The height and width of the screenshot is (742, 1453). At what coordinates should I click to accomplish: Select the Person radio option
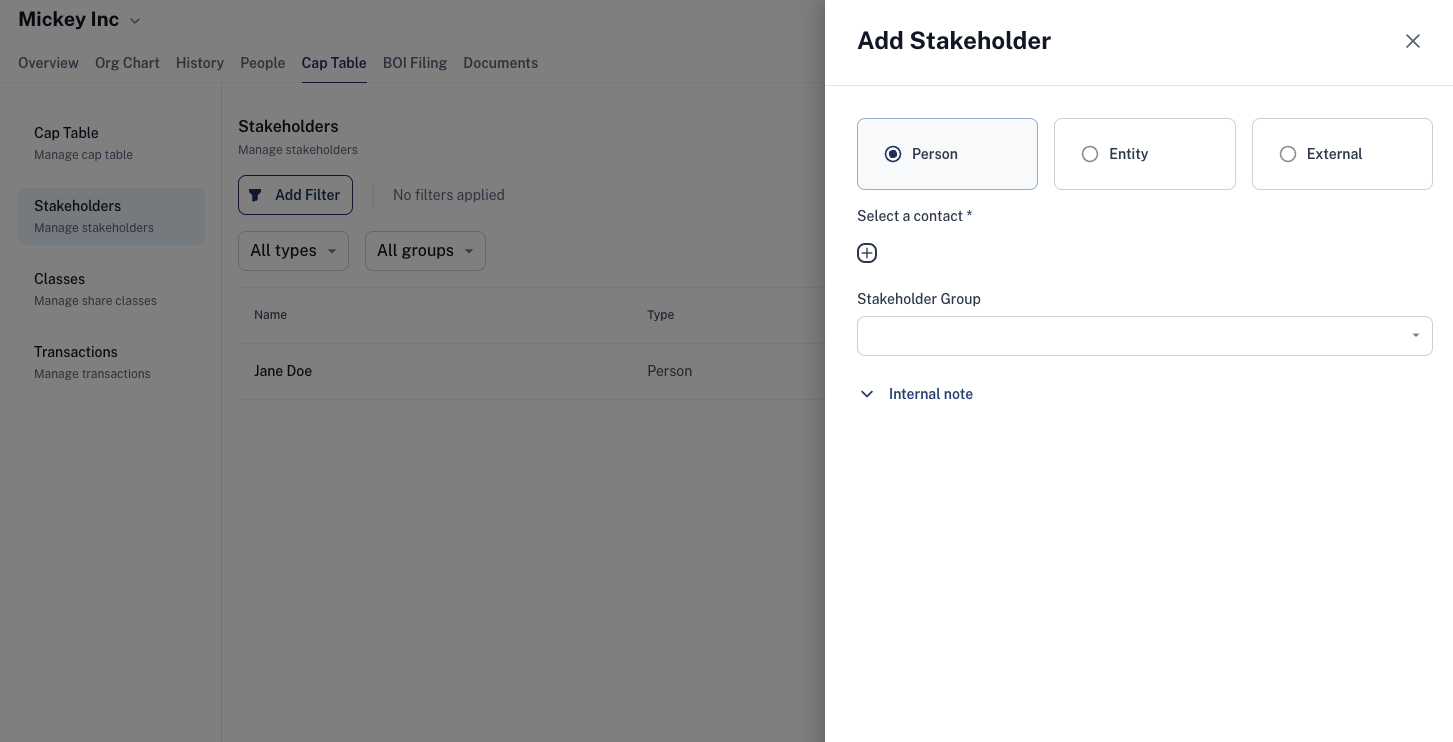(x=947, y=154)
